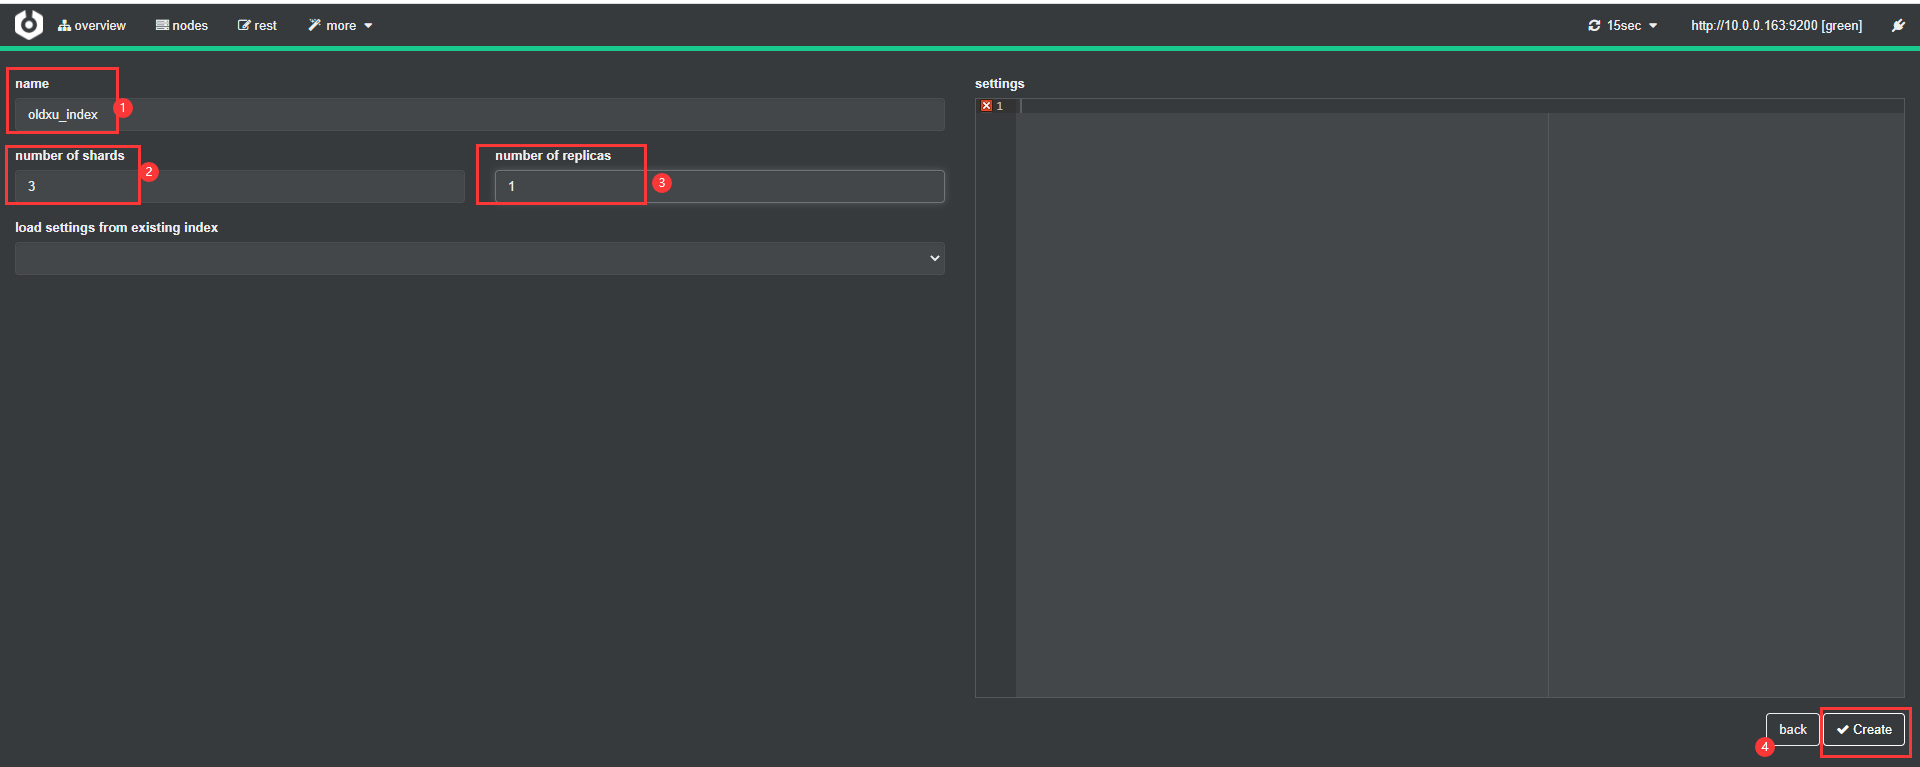1920x767 pixels.
Task: Click the red error marker on line 1
Action: [x=986, y=106]
